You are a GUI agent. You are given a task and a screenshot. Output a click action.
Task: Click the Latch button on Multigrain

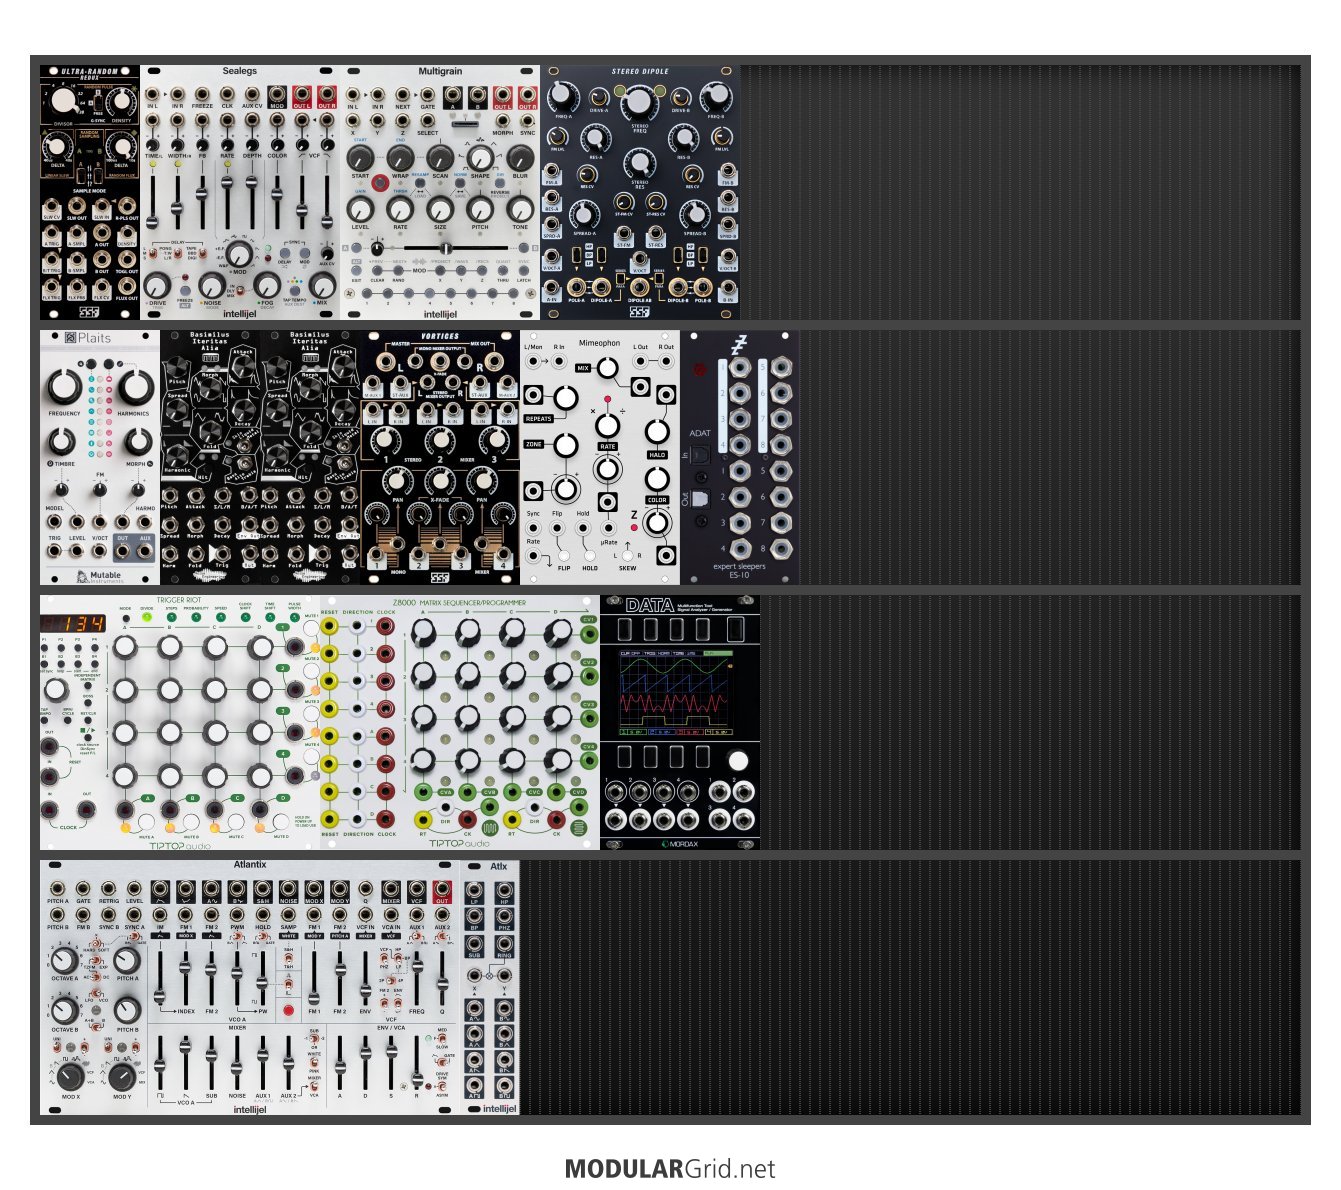[524, 271]
